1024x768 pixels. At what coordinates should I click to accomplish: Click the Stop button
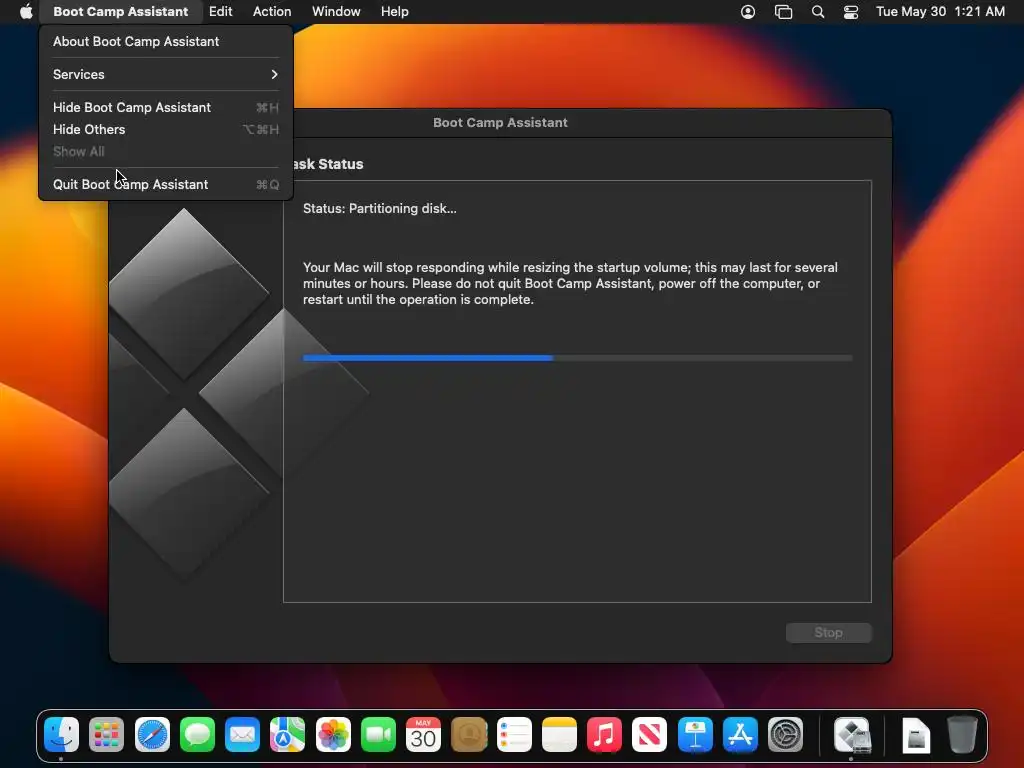828,632
